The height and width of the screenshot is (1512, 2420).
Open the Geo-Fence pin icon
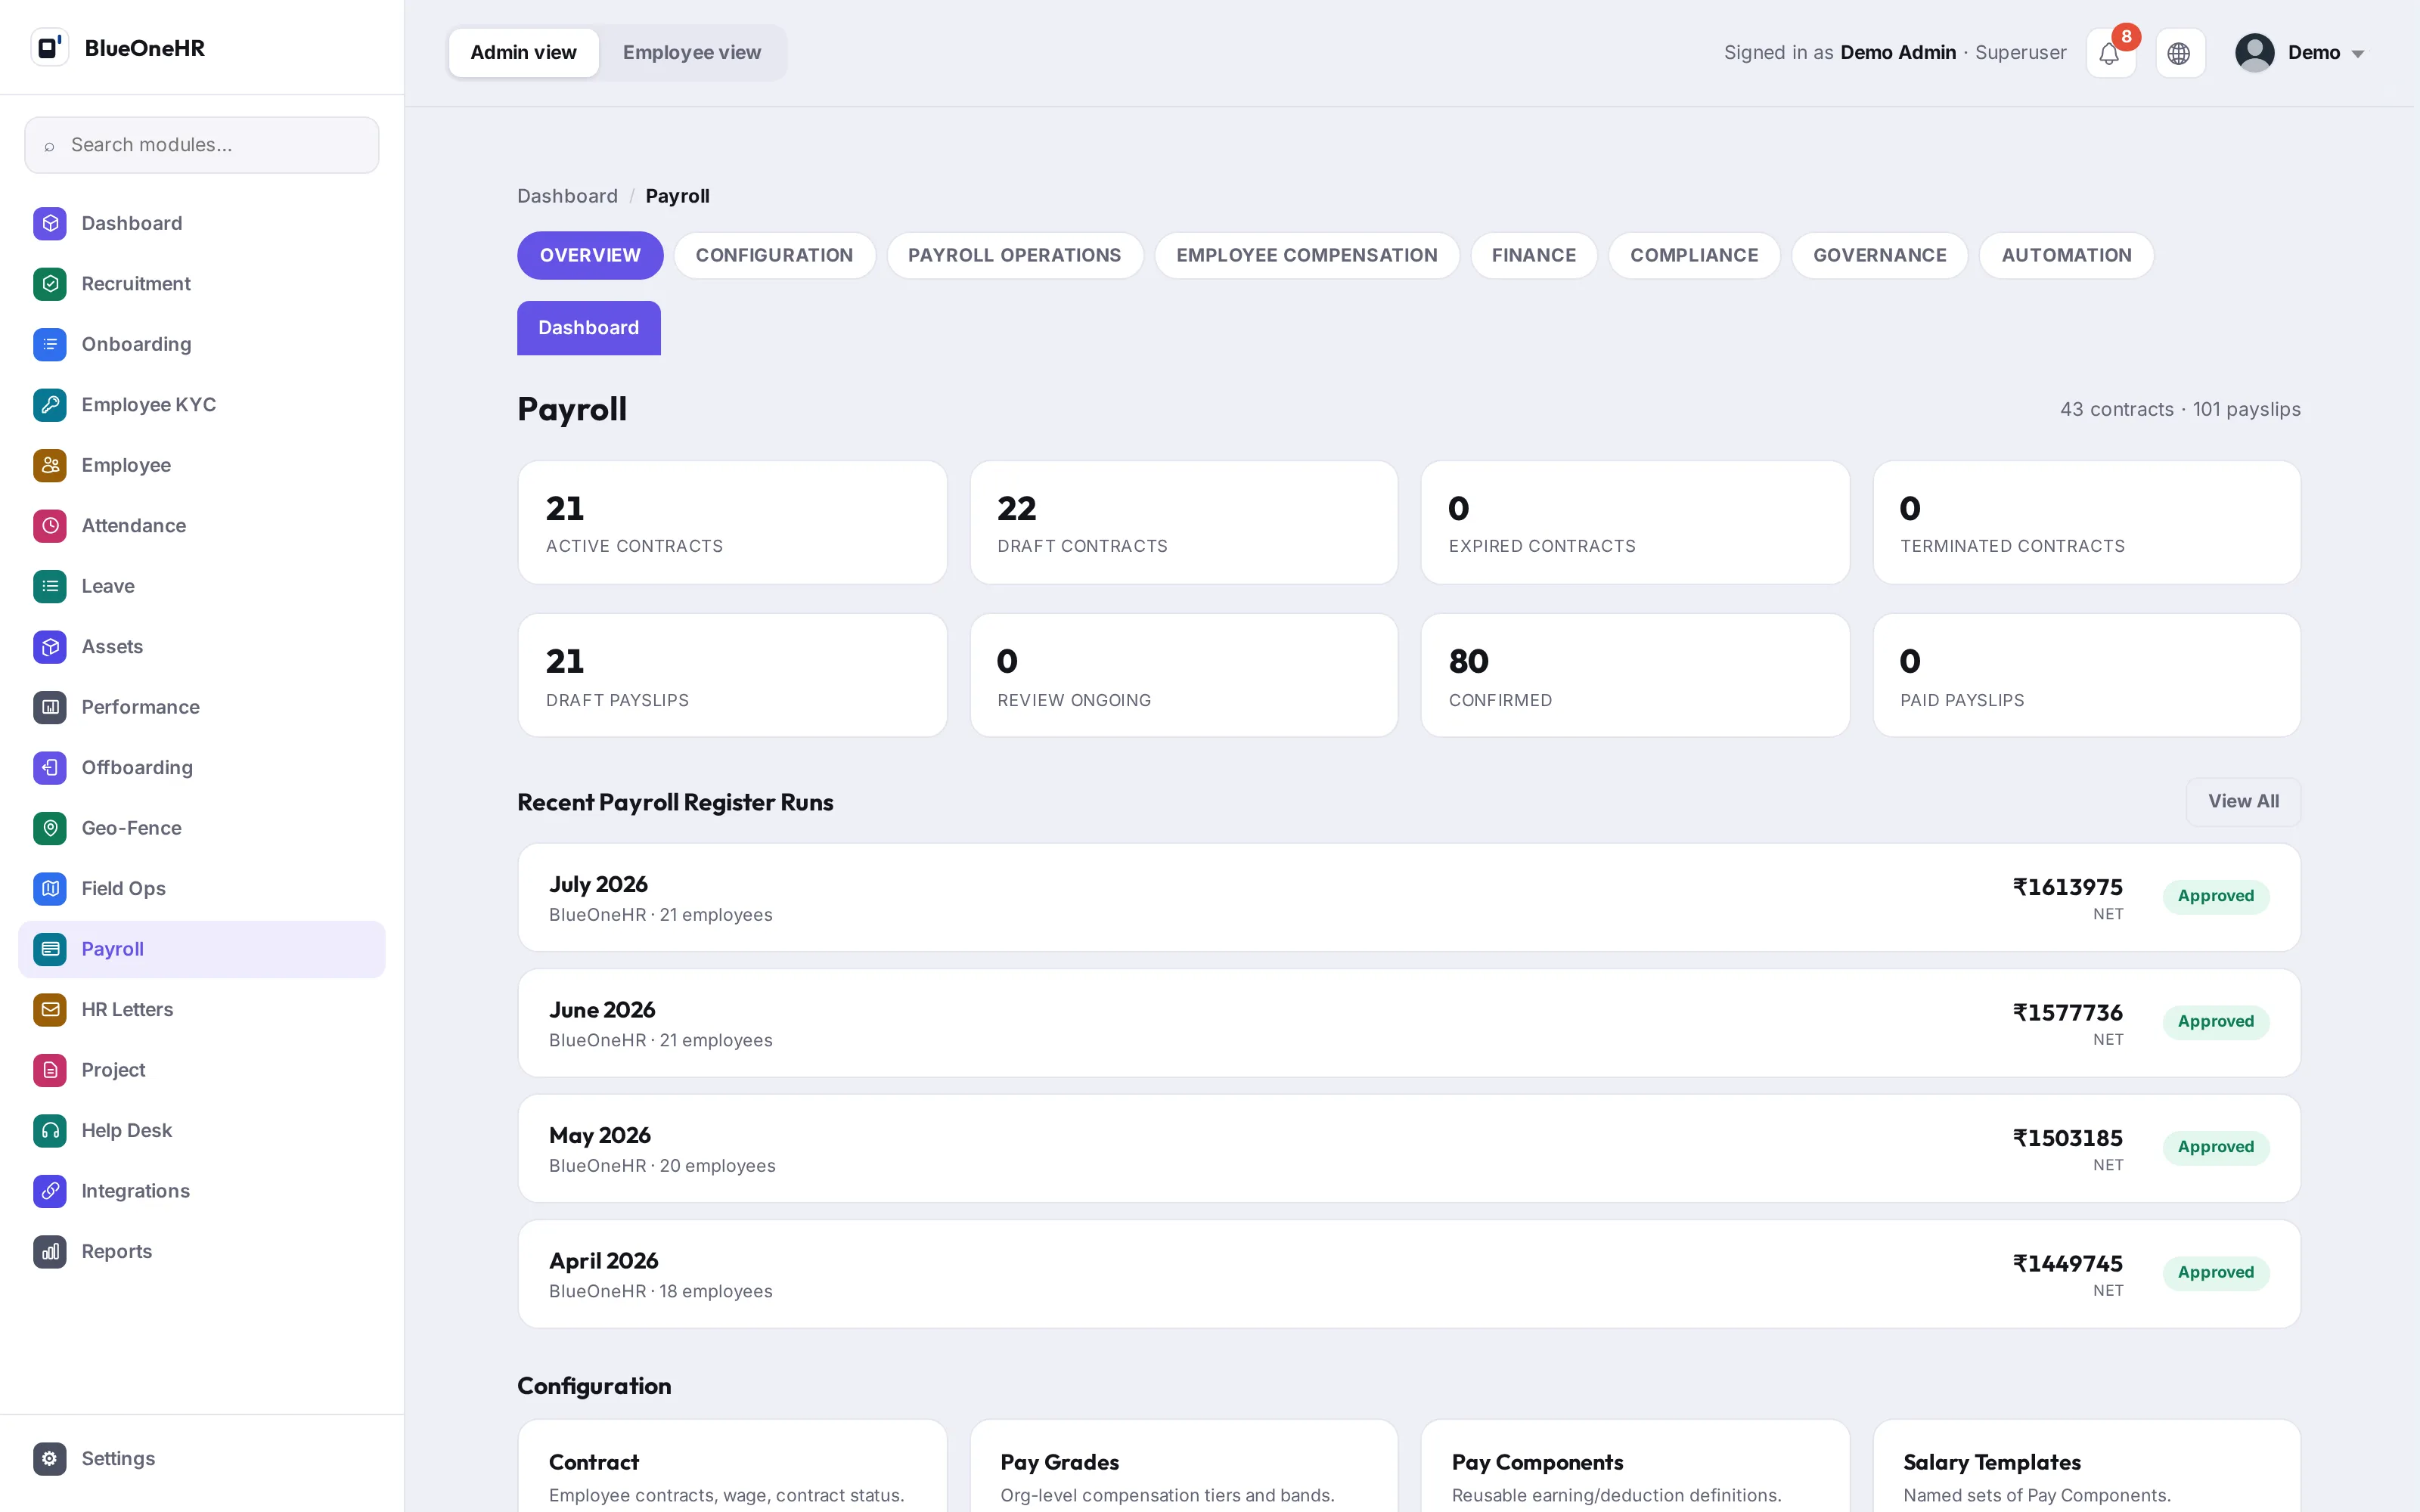[50, 828]
